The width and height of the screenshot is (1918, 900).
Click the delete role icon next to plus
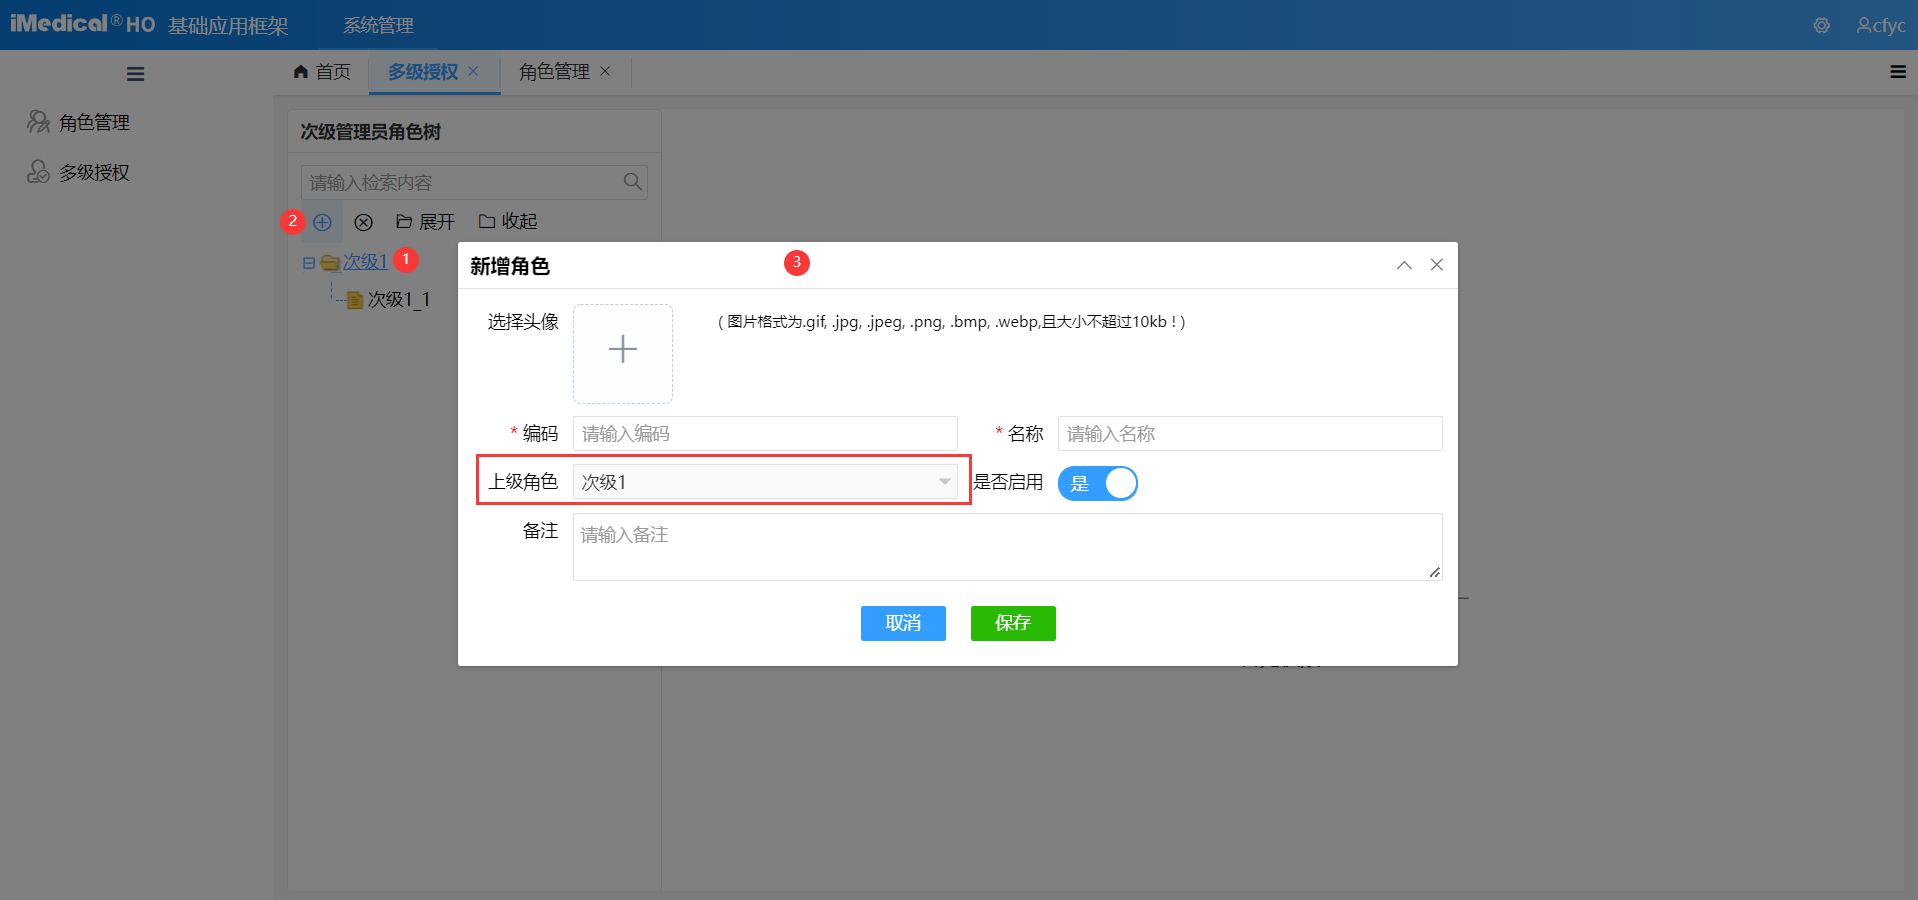pyautogui.click(x=363, y=222)
